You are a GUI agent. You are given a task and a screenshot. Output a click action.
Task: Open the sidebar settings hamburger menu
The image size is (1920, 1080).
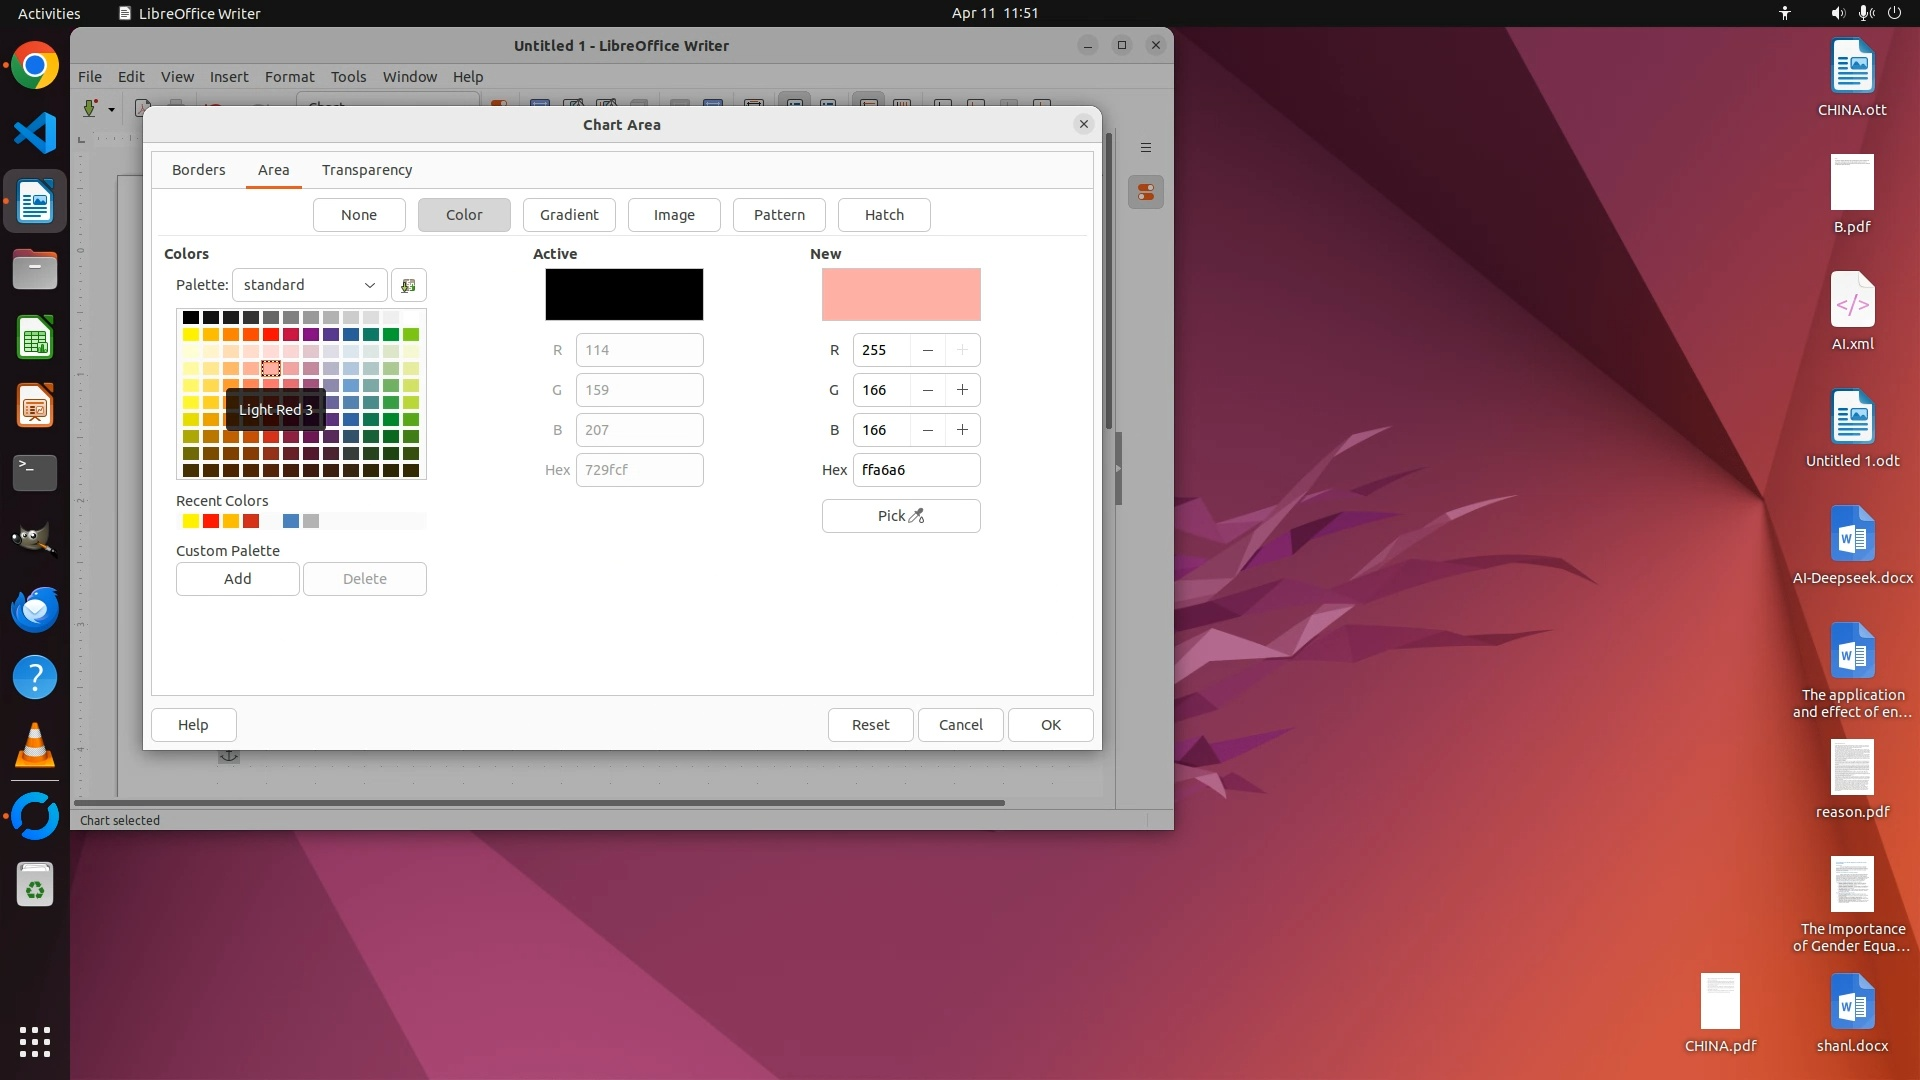pyautogui.click(x=1146, y=148)
